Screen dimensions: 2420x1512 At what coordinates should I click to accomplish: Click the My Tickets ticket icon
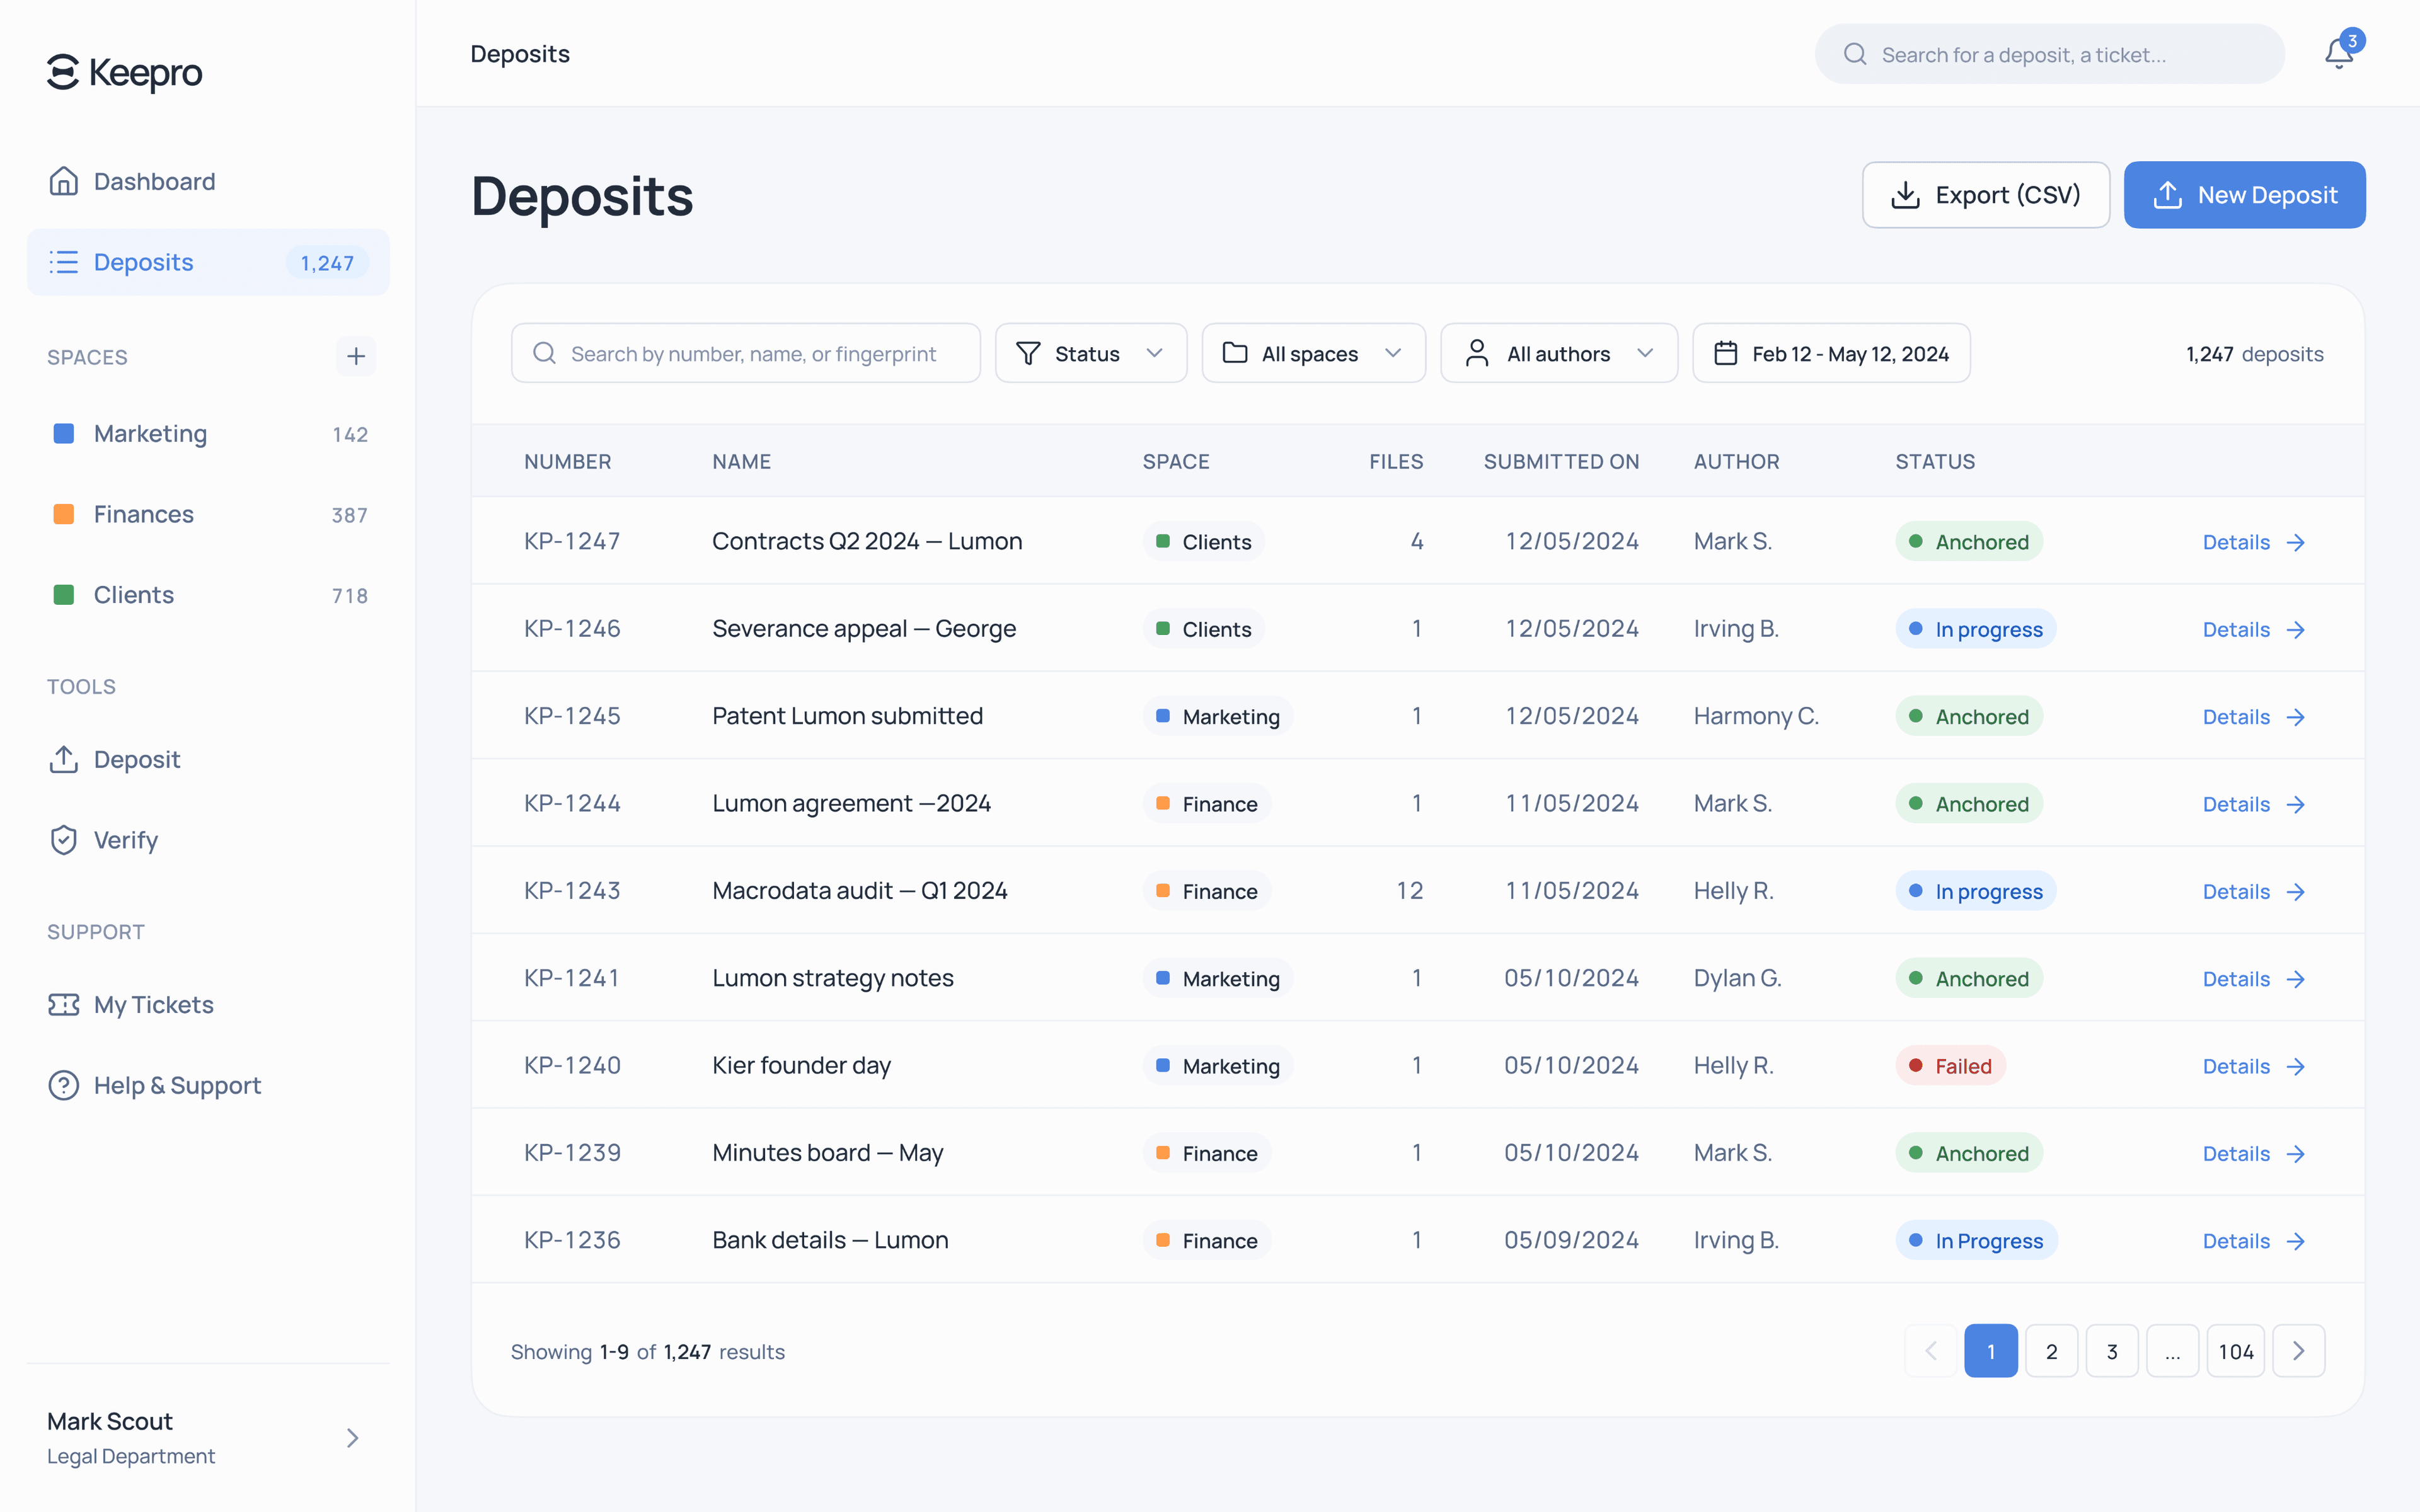point(63,1004)
